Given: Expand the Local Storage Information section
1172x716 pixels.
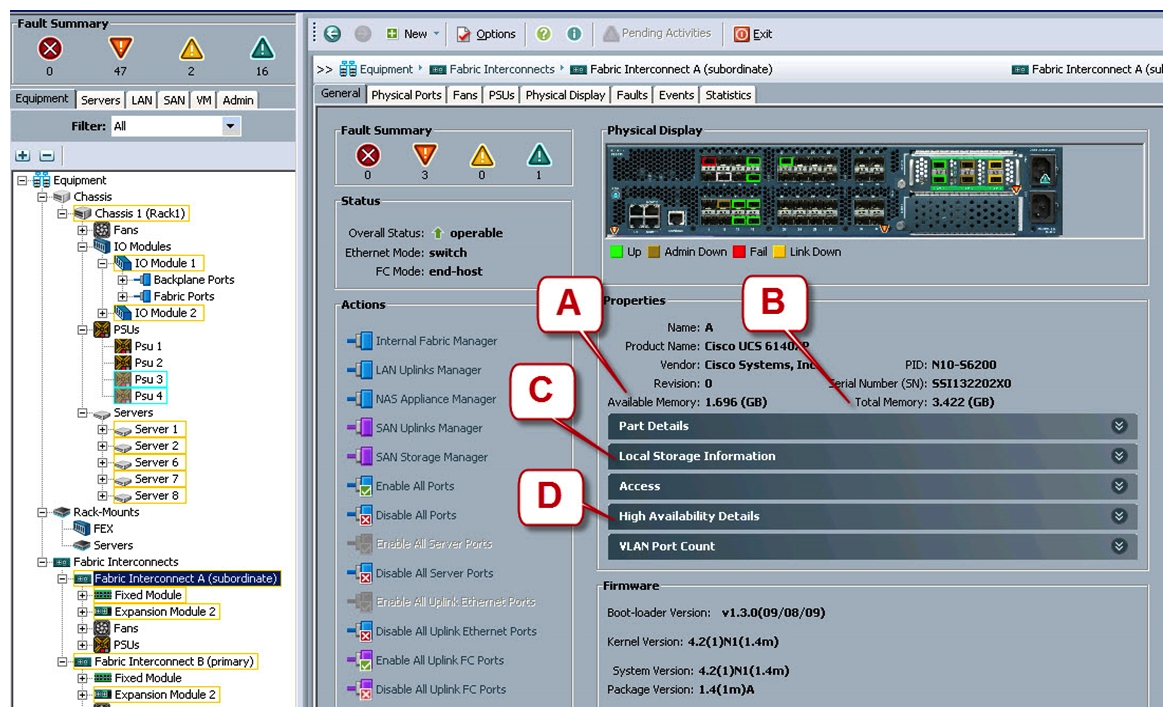Looking at the screenshot, I should pos(873,456).
